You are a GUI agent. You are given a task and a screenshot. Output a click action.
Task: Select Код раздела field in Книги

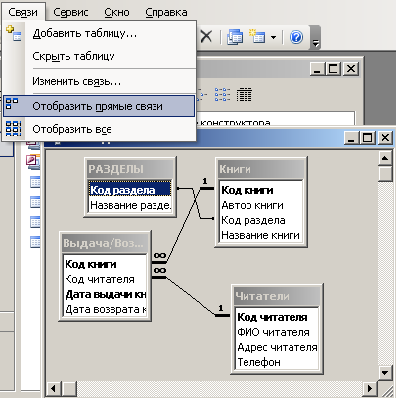[260, 220]
